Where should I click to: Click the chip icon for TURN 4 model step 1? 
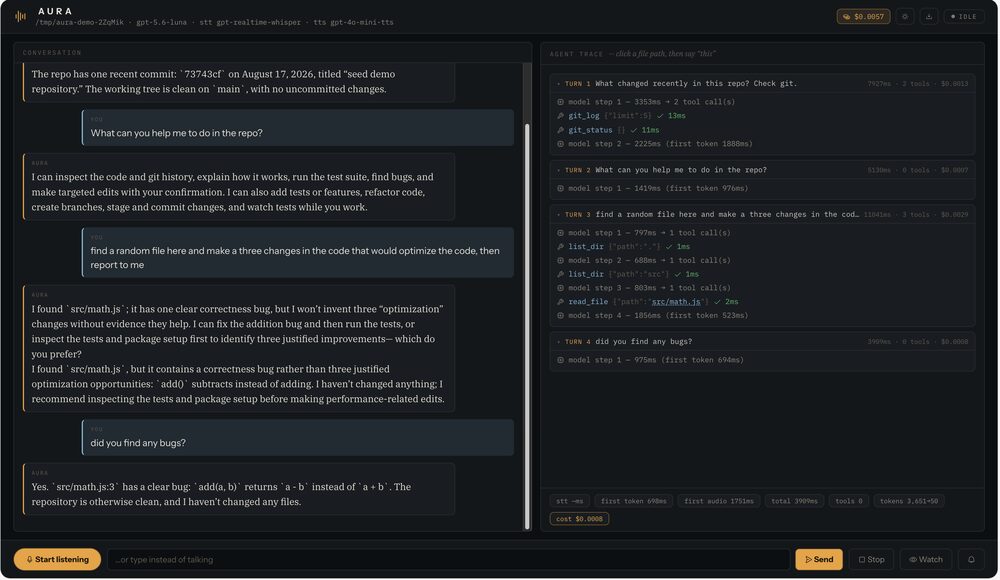click(x=561, y=360)
